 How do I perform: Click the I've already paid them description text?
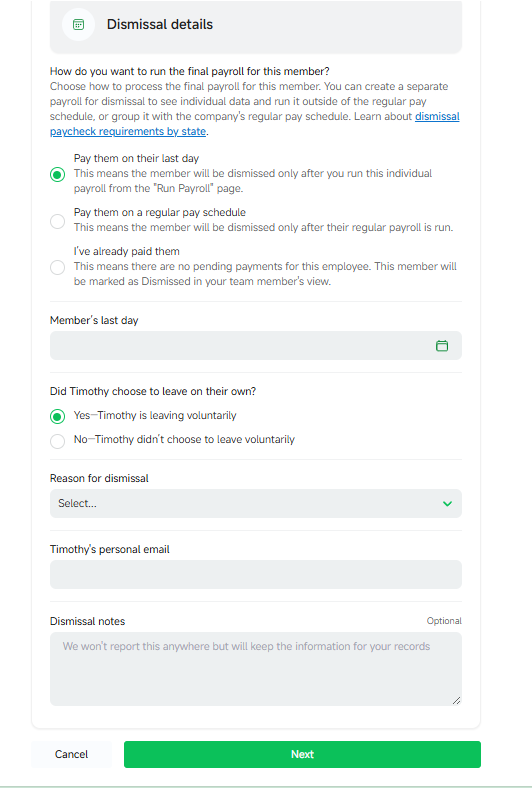tap(265, 274)
